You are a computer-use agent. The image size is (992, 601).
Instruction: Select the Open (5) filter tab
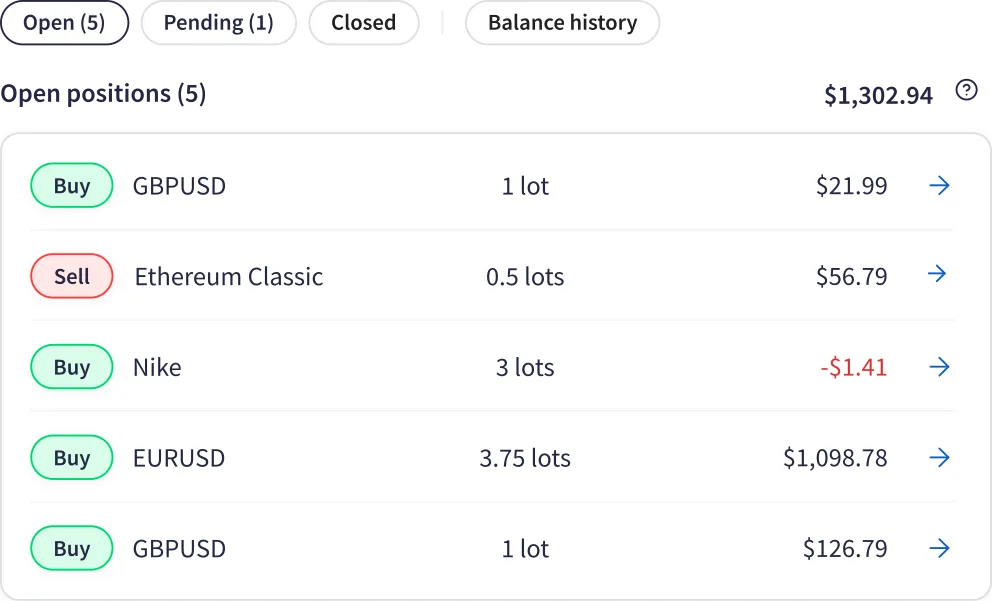coord(64,22)
